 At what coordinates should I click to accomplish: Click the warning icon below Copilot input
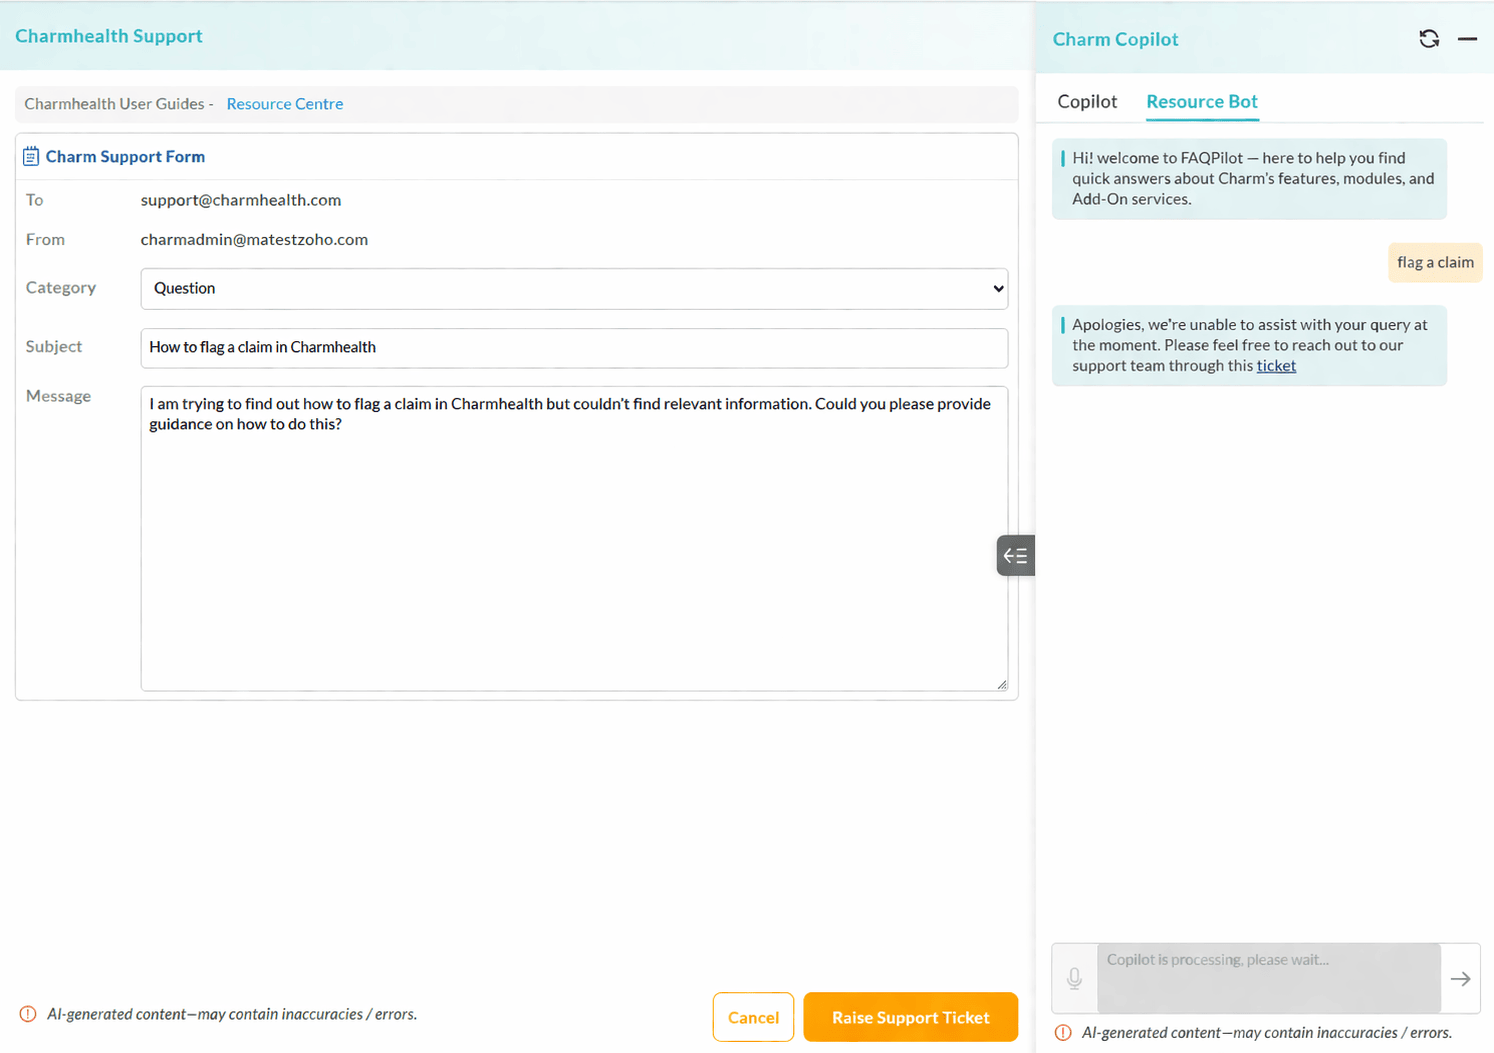(x=1063, y=1033)
